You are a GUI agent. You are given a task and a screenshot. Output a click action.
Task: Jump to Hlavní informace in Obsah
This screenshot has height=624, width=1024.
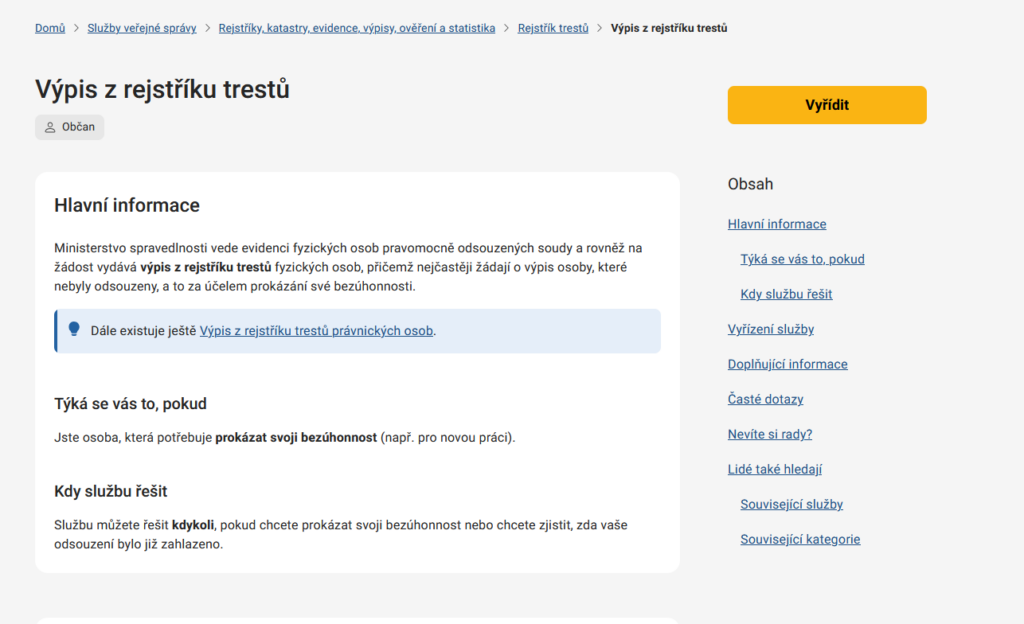click(777, 224)
